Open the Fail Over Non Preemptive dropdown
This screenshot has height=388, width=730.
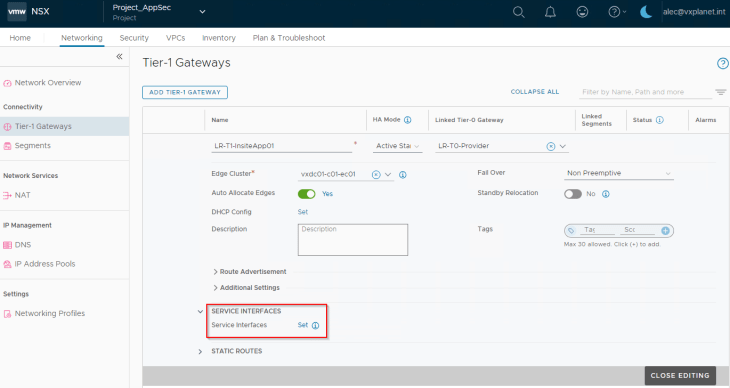click(619, 173)
